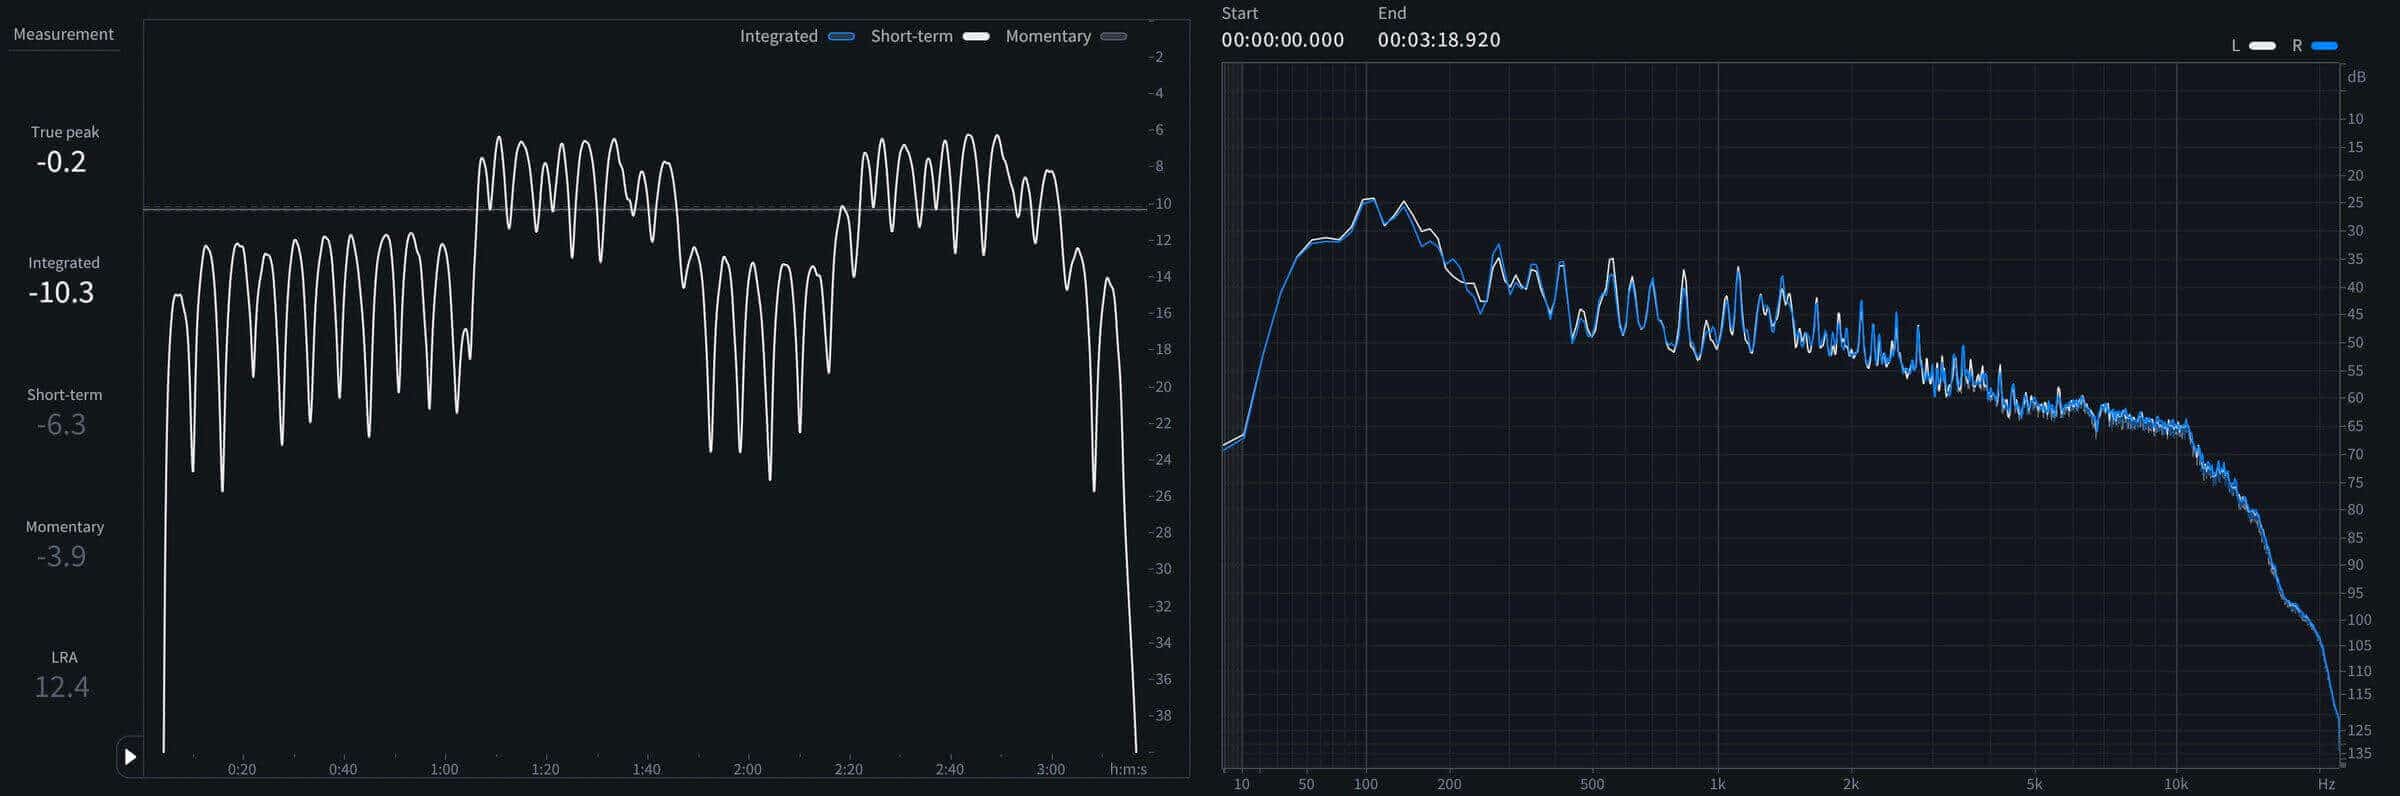Click the Hz unit label on the spectrum
Image resolution: width=2400 pixels, height=796 pixels.
pyautogui.click(x=2326, y=784)
